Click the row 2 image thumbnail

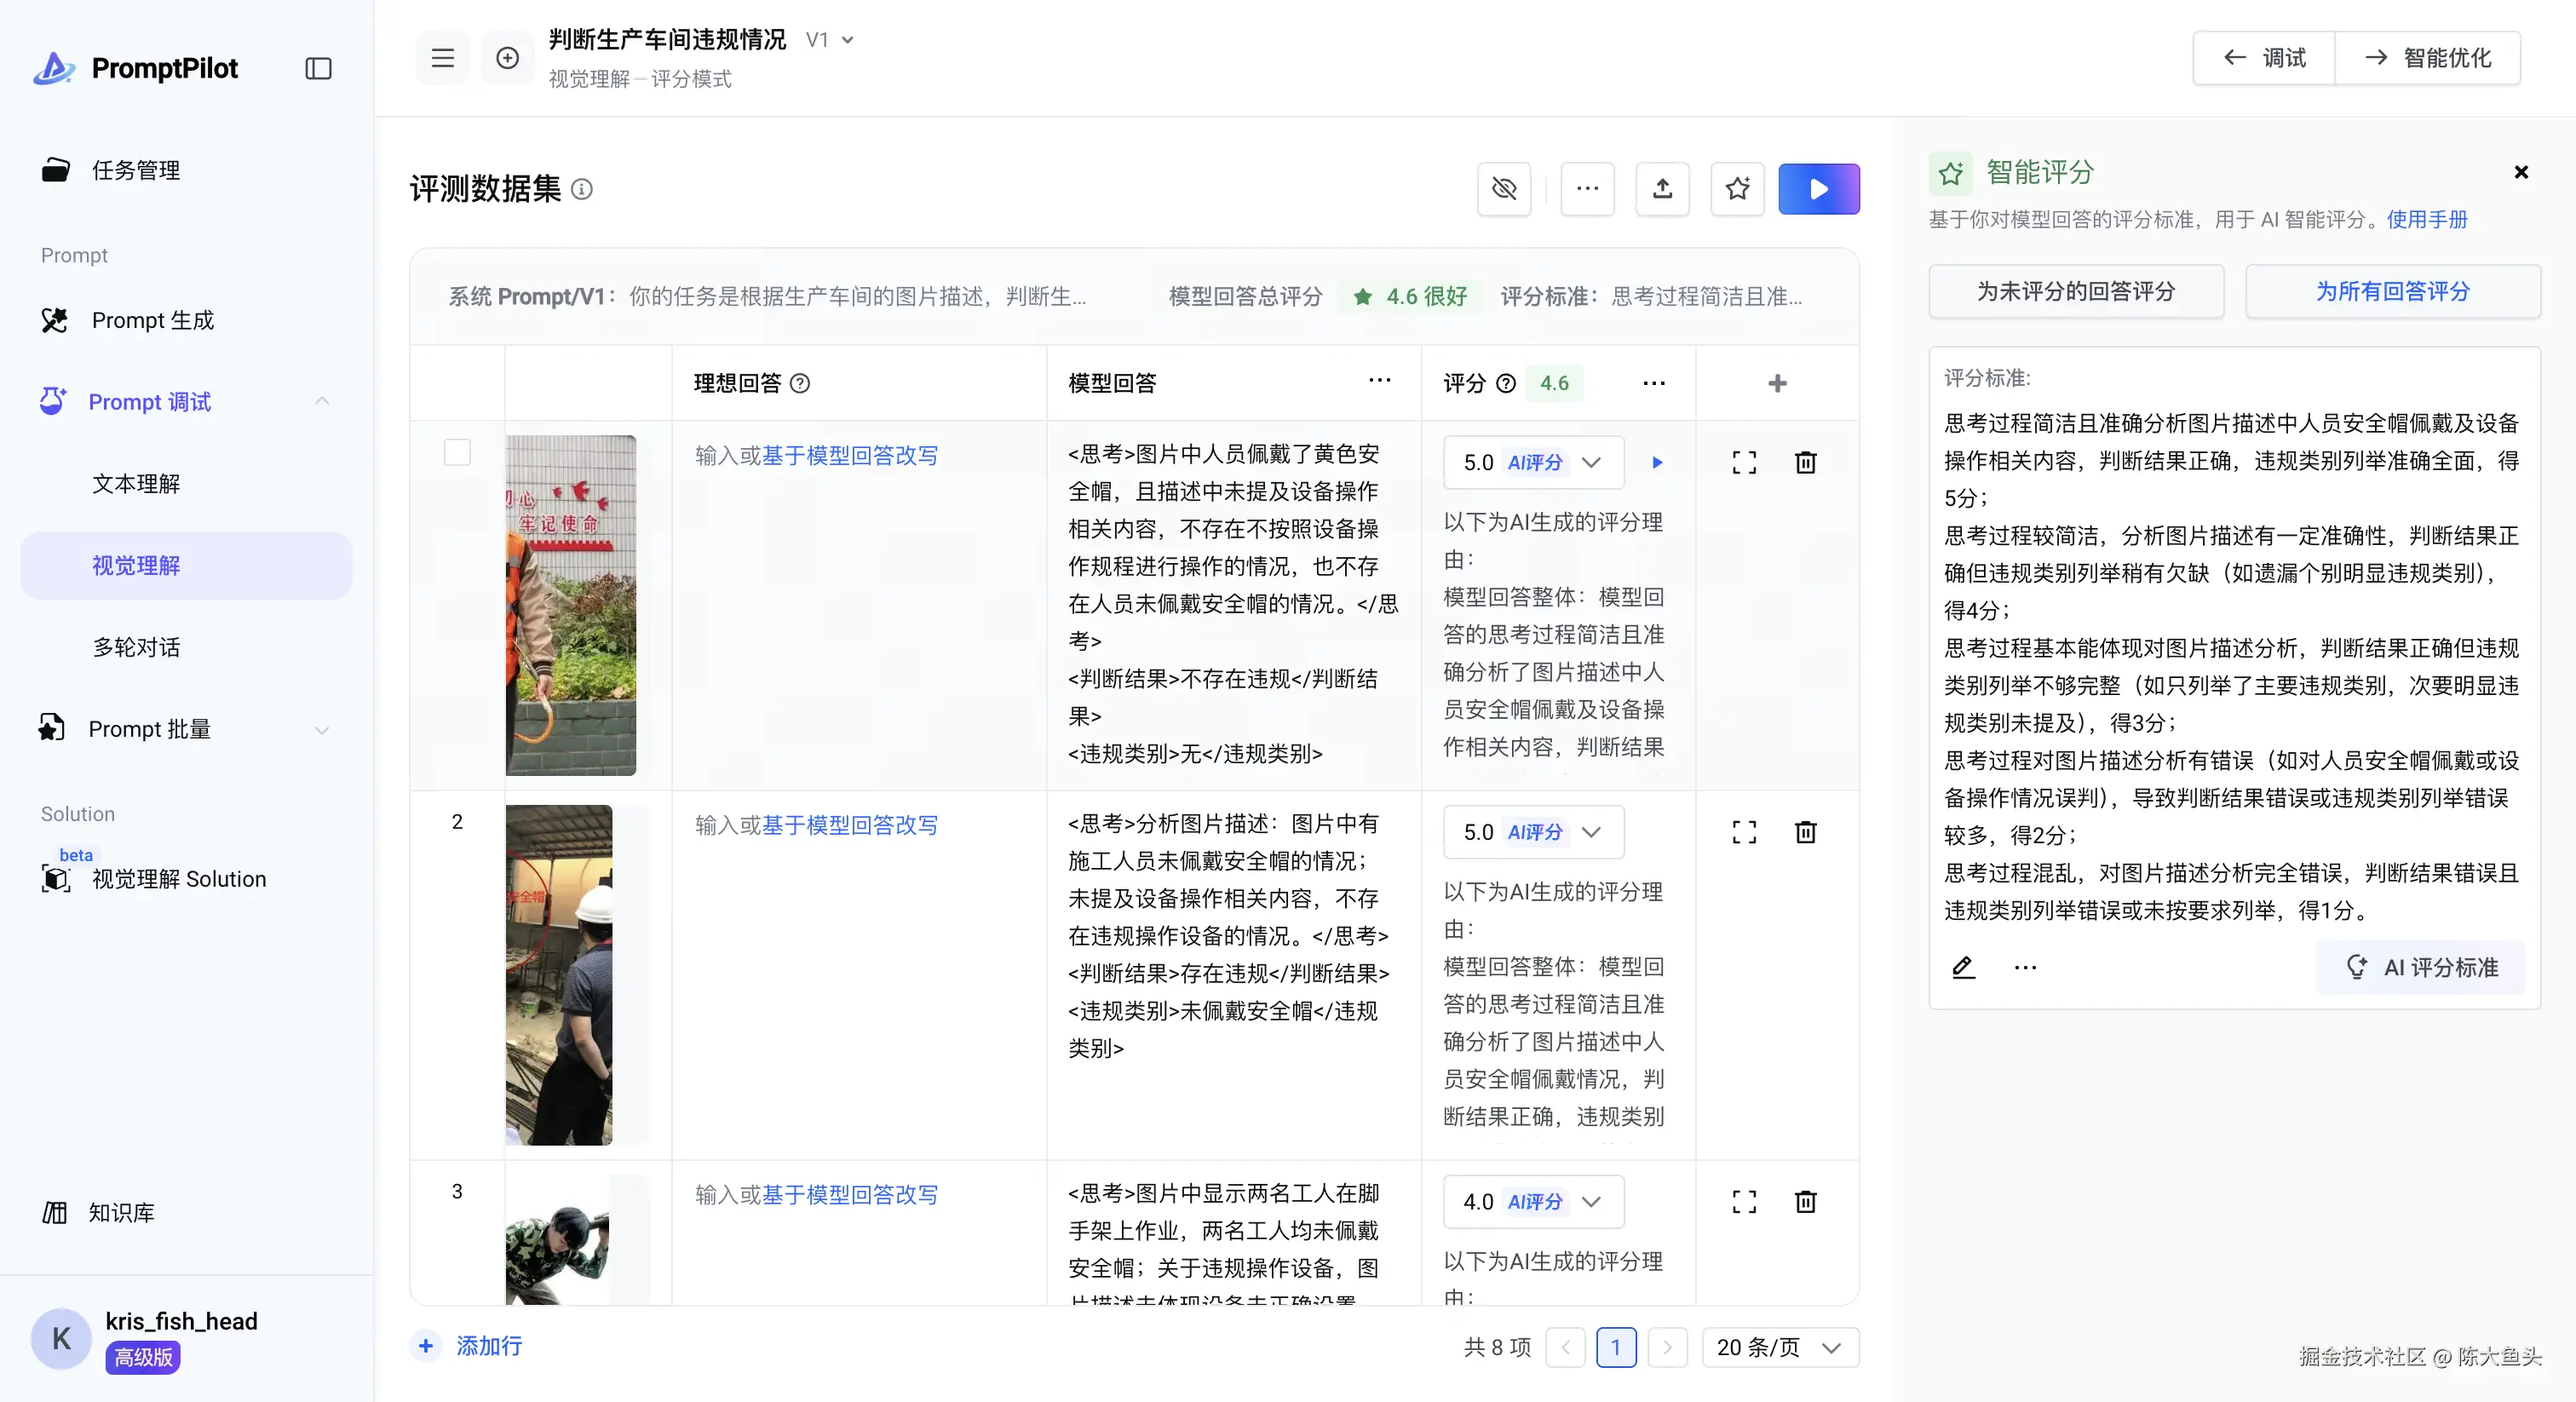click(x=559, y=974)
